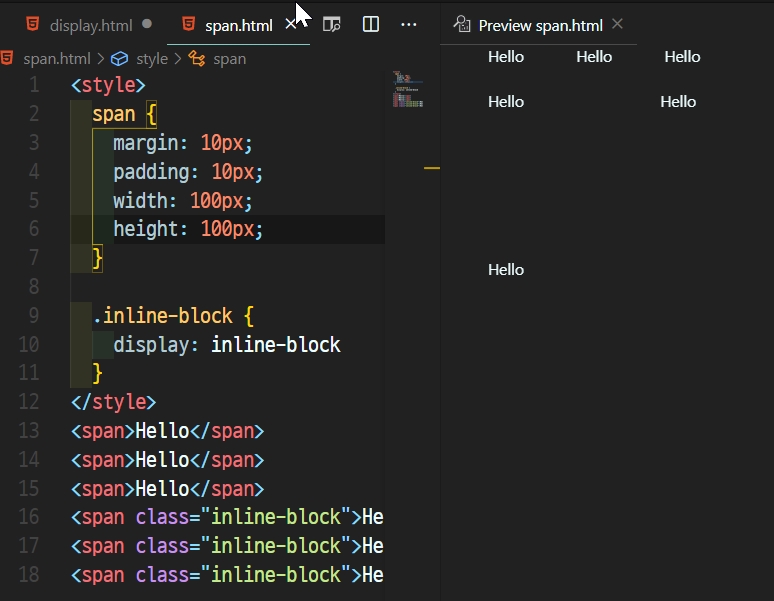Screen dimensions: 774x601
Task: Click the preview tab's icon
Action: tap(462, 24)
